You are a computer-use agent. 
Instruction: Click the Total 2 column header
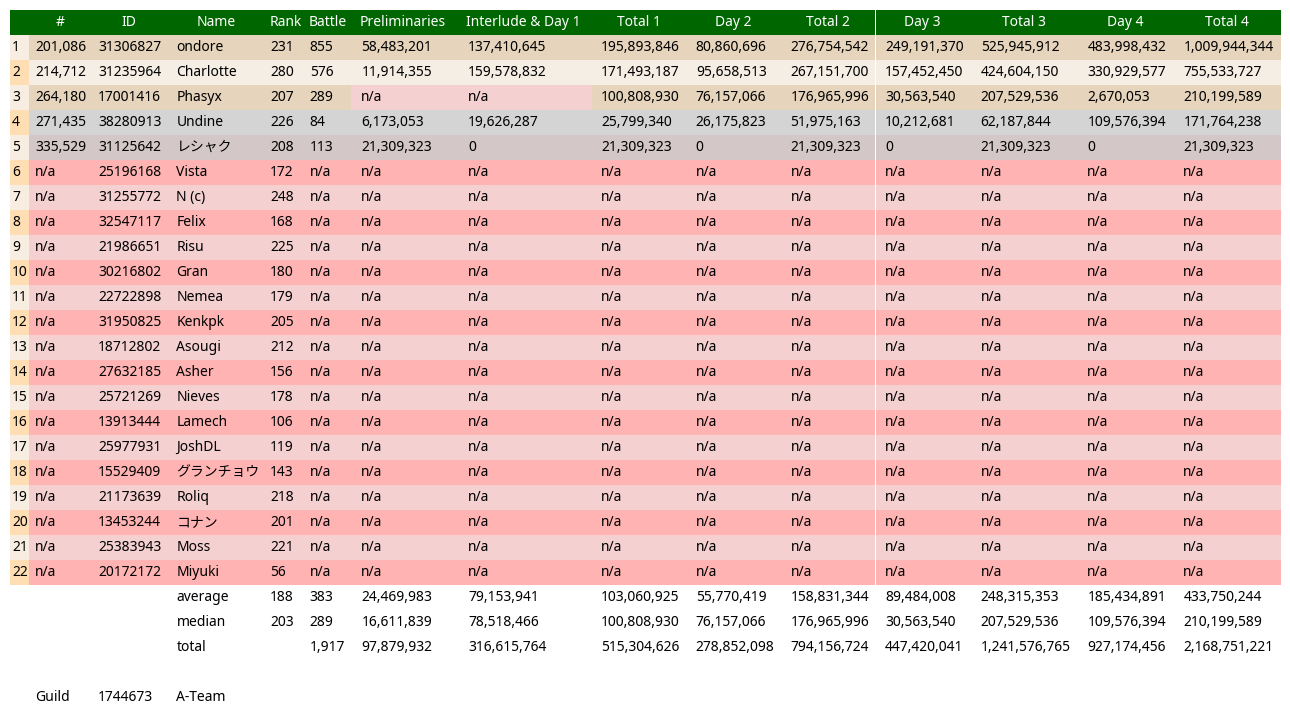coord(828,21)
